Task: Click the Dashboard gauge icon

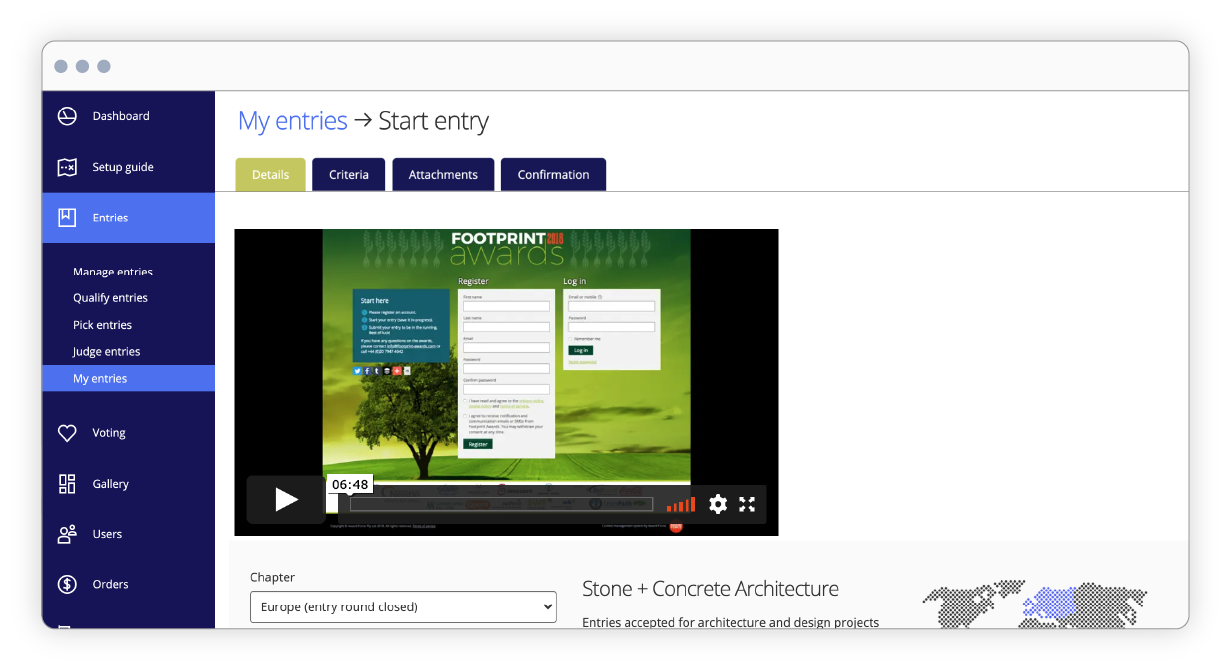Action: pos(67,116)
